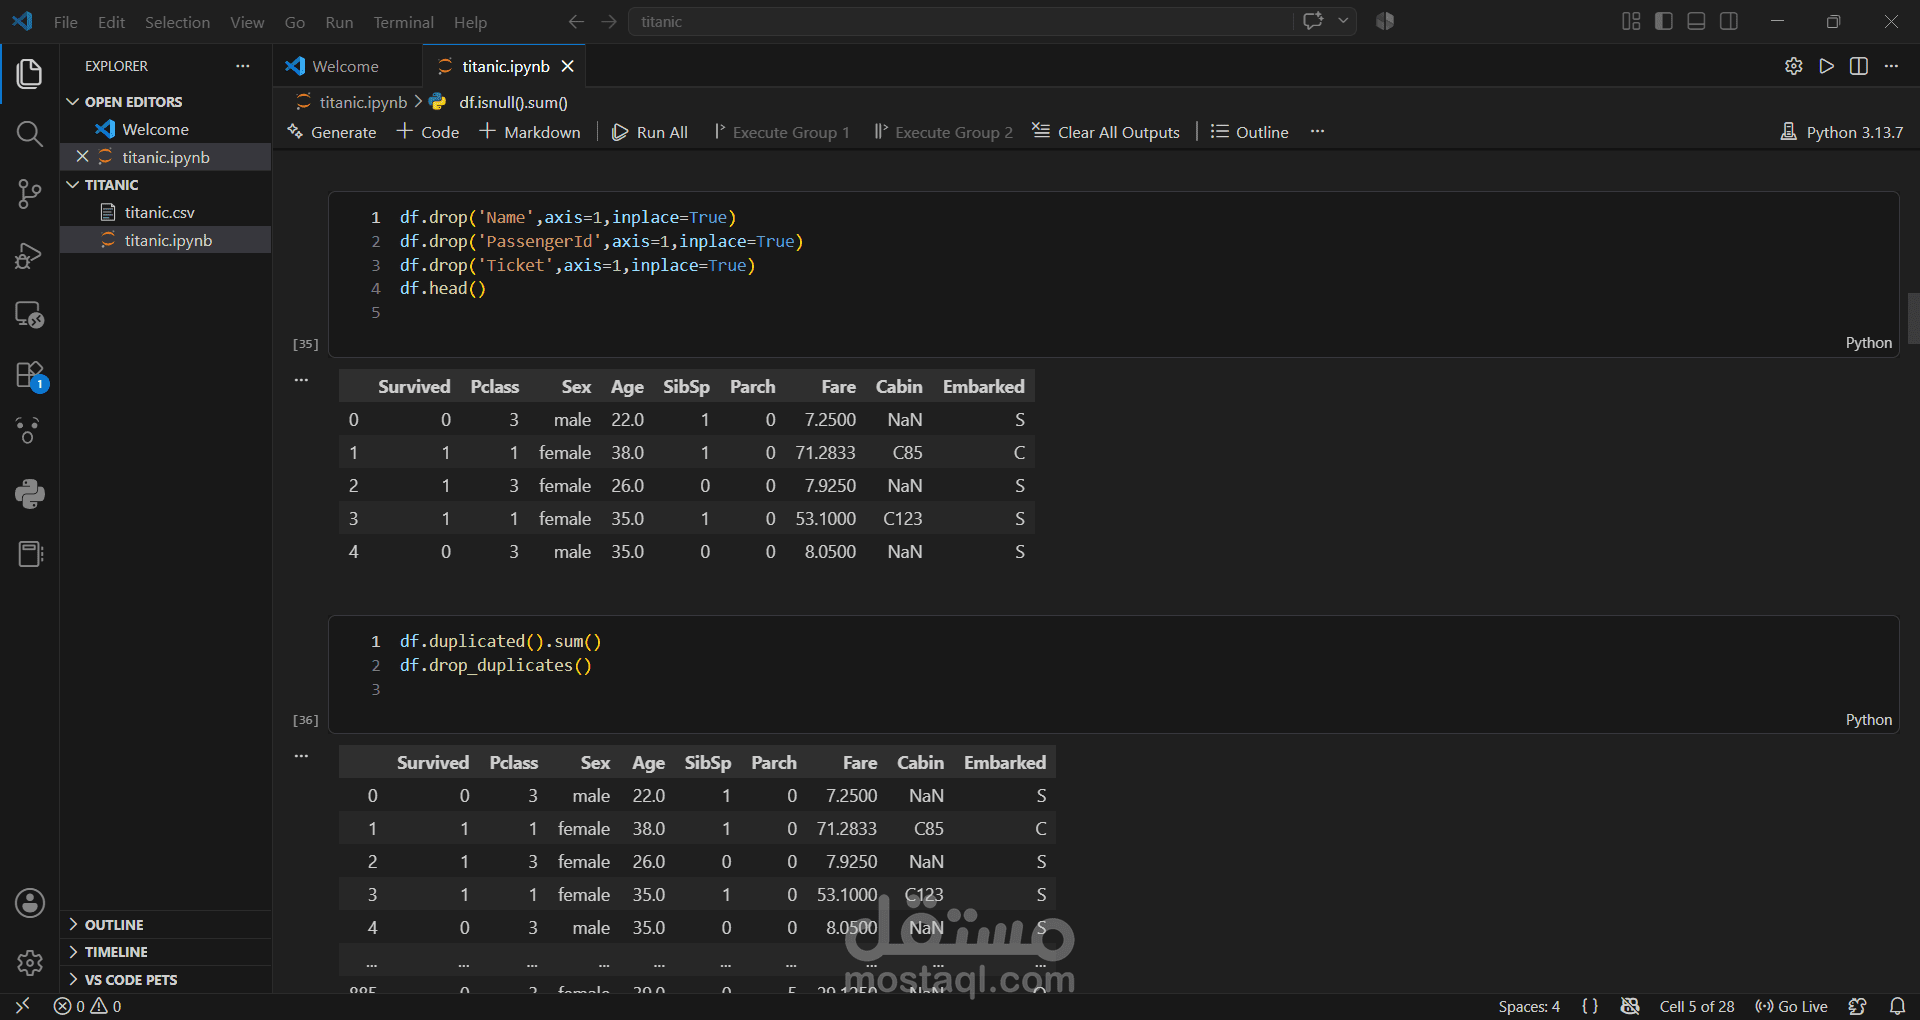Open errors and warnings count in status bar
The width and height of the screenshot is (1920, 1020).
pyautogui.click(x=88, y=1006)
